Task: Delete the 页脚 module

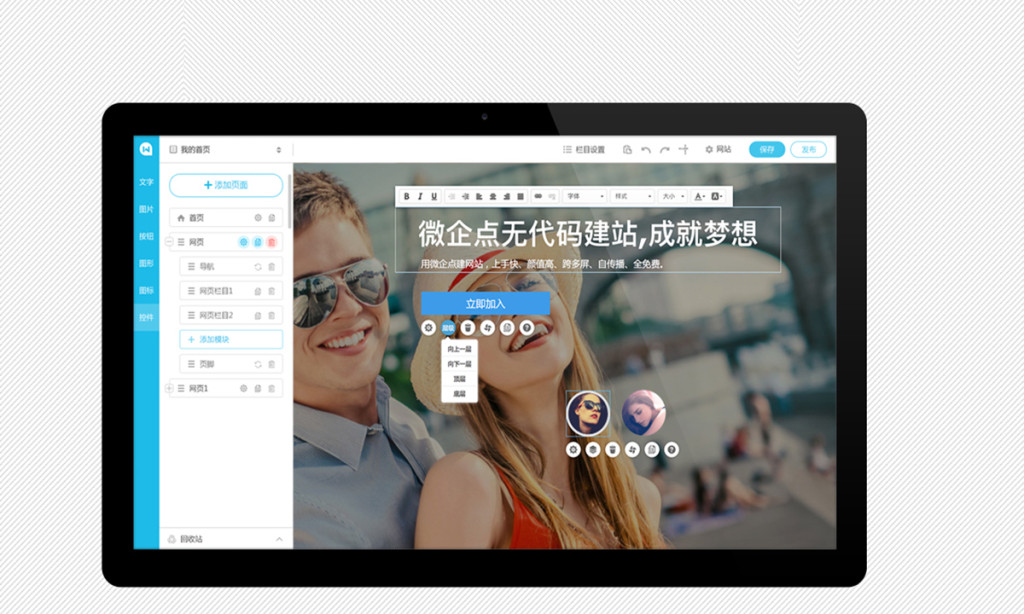Action: coord(272,364)
